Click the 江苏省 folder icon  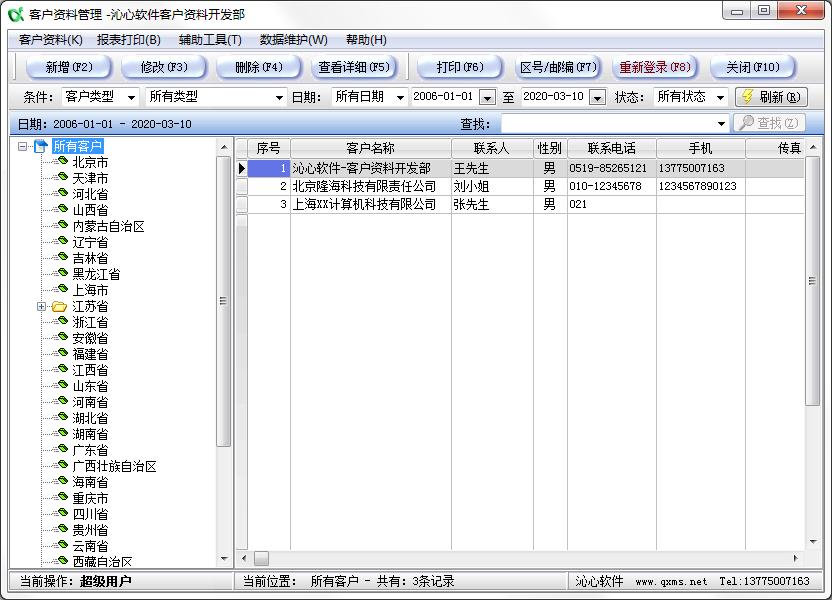click(x=60, y=306)
